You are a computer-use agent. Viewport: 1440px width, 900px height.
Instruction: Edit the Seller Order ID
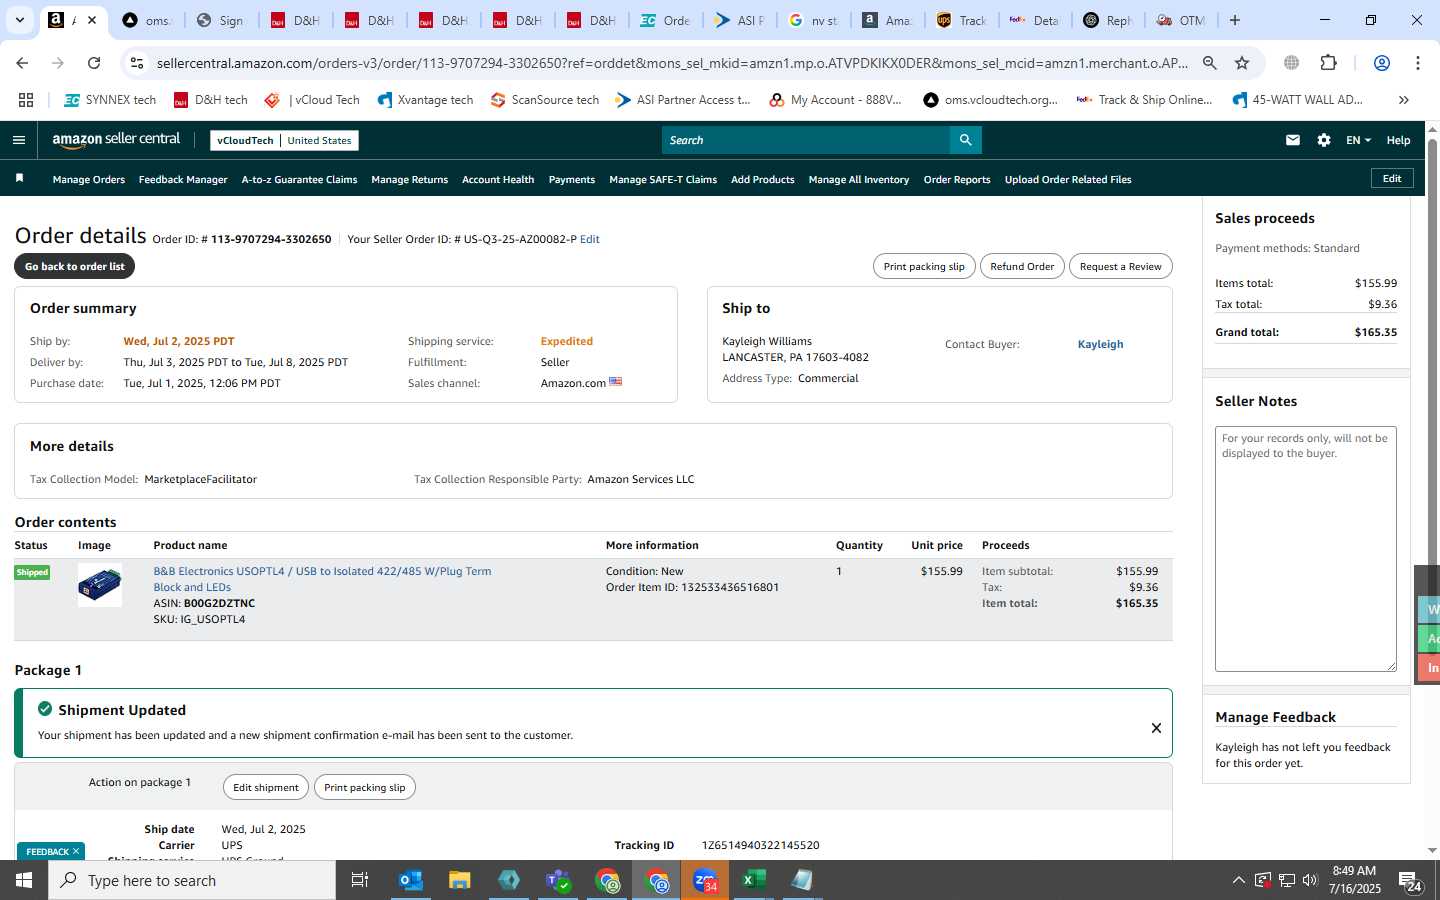point(590,239)
